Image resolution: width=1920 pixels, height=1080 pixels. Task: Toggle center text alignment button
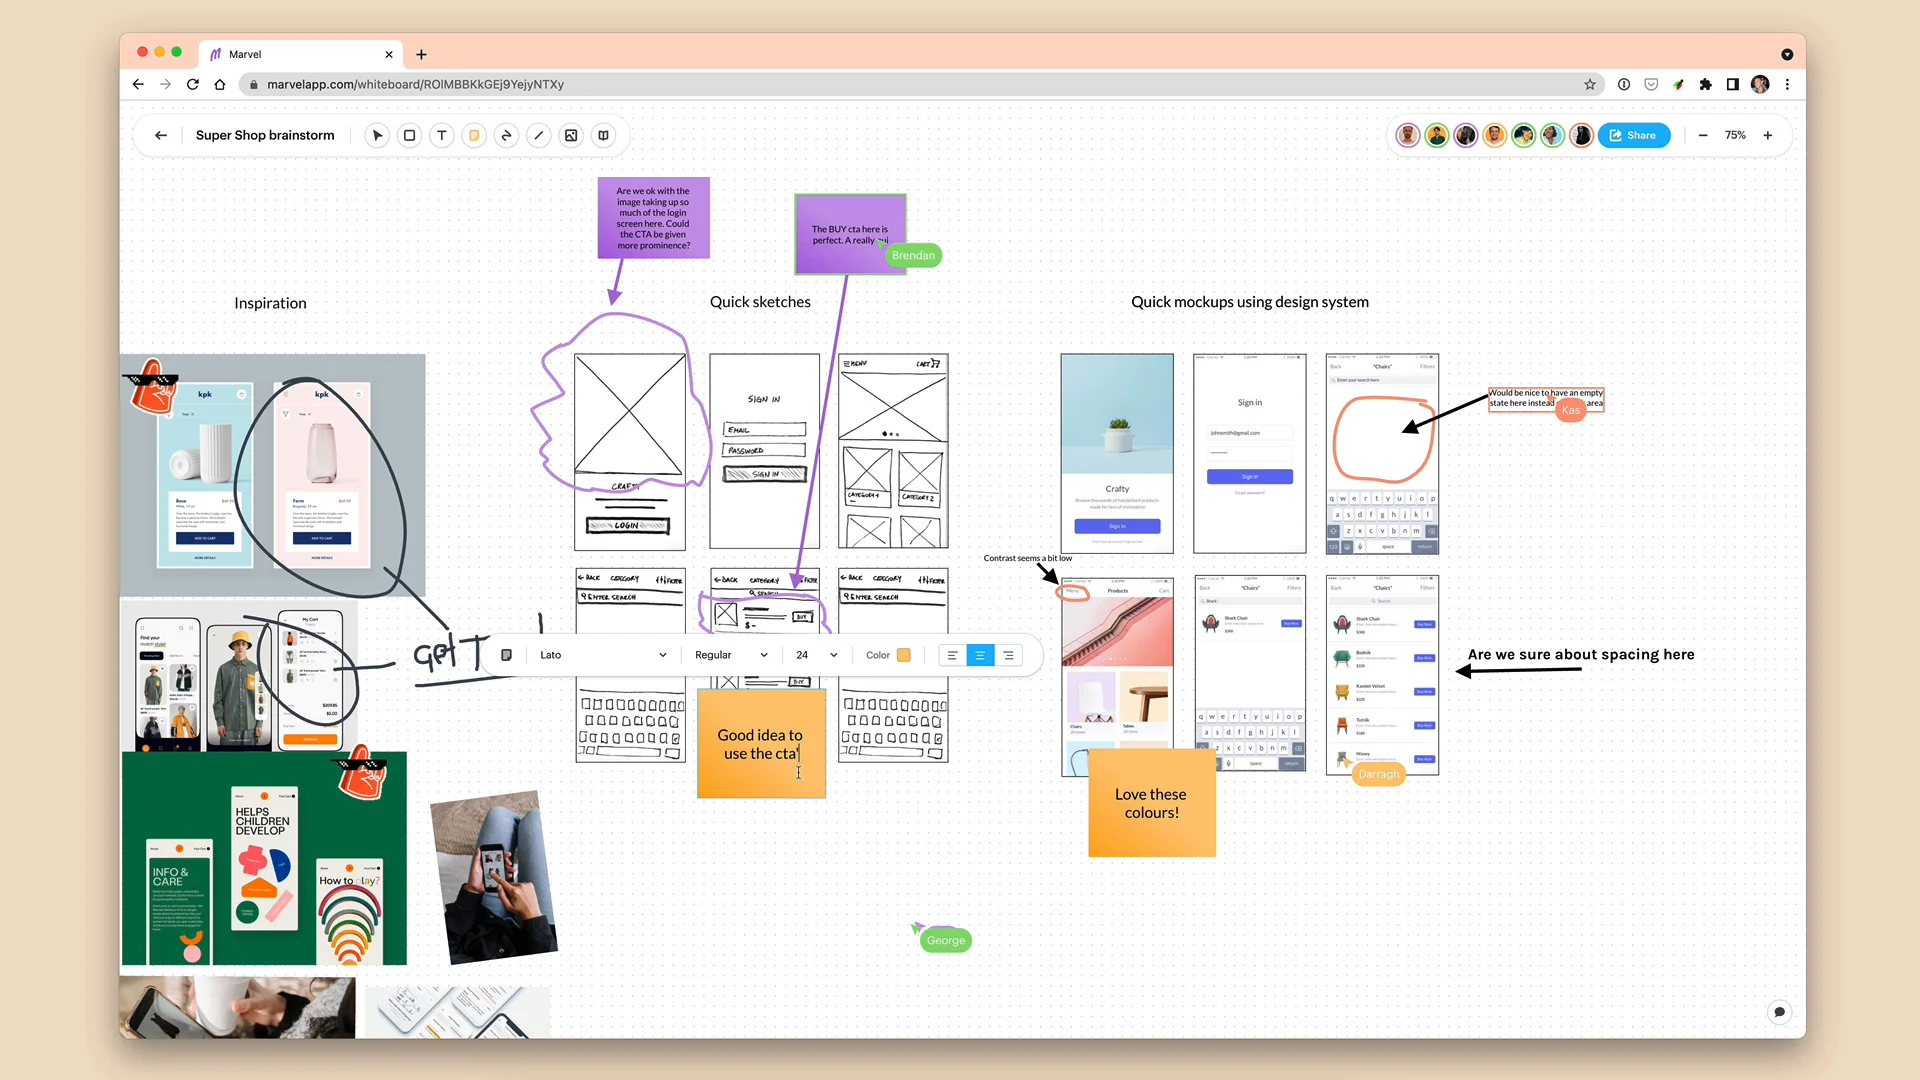[x=981, y=655]
